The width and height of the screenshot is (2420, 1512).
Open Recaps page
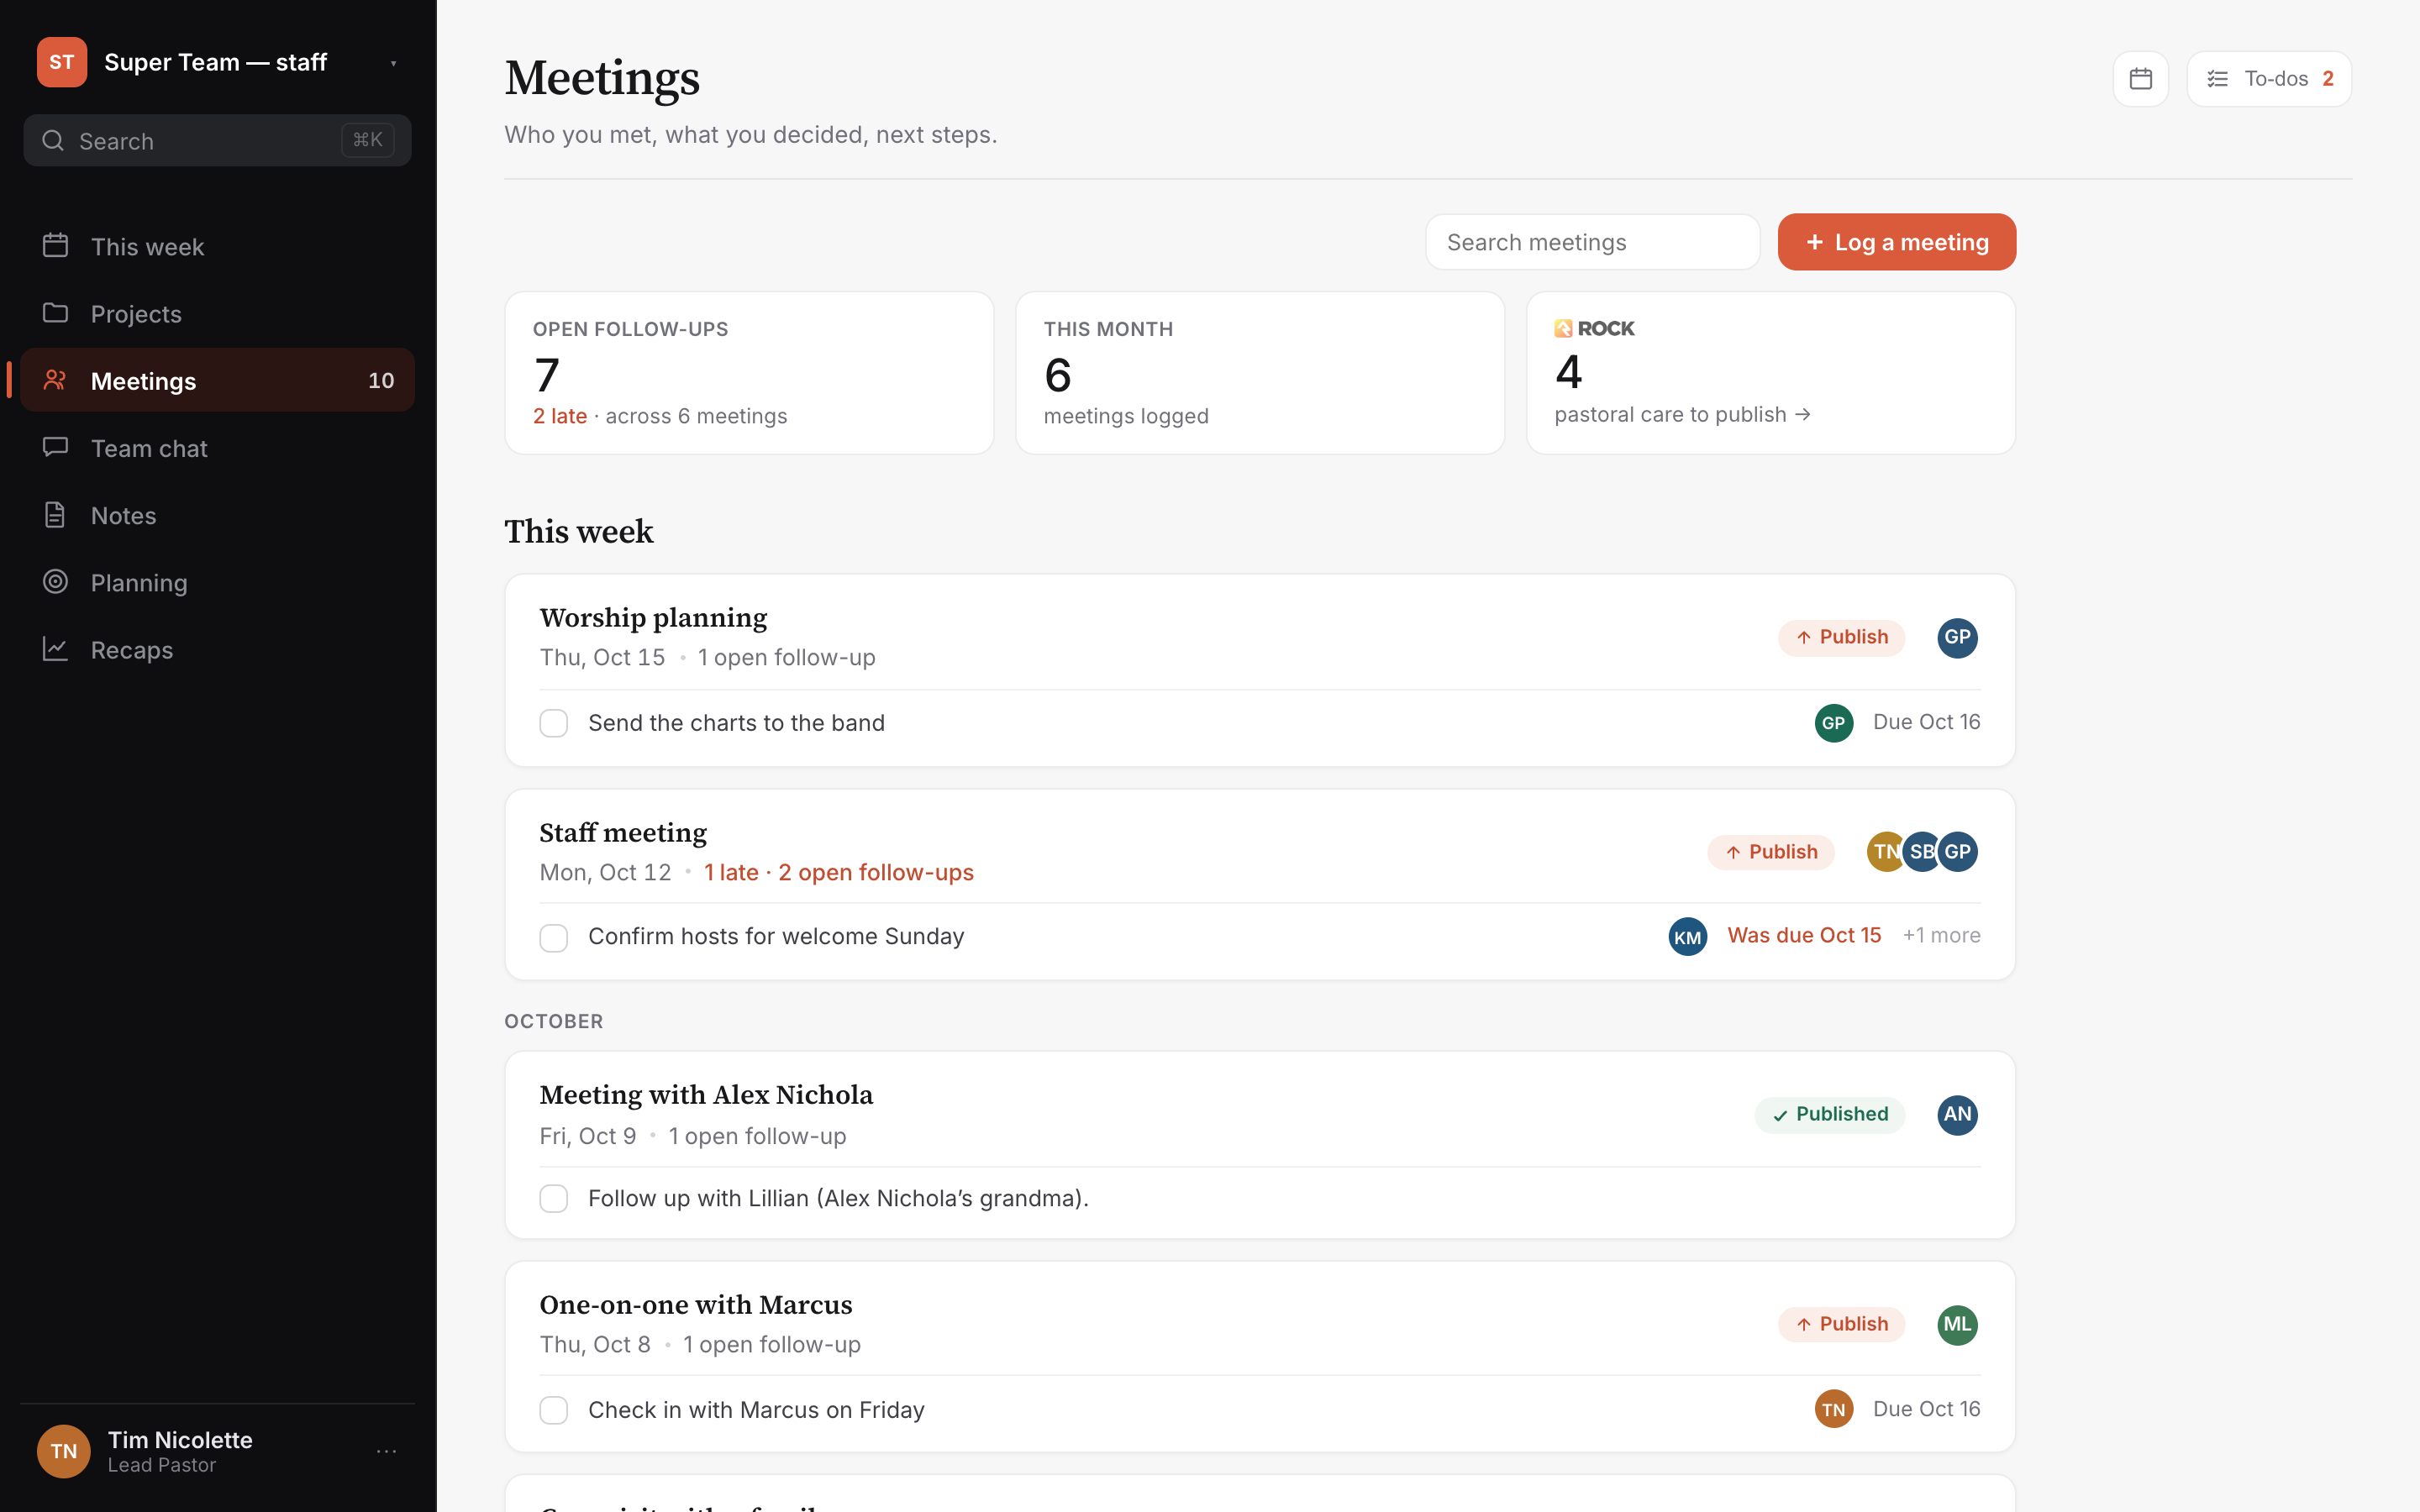click(x=217, y=649)
